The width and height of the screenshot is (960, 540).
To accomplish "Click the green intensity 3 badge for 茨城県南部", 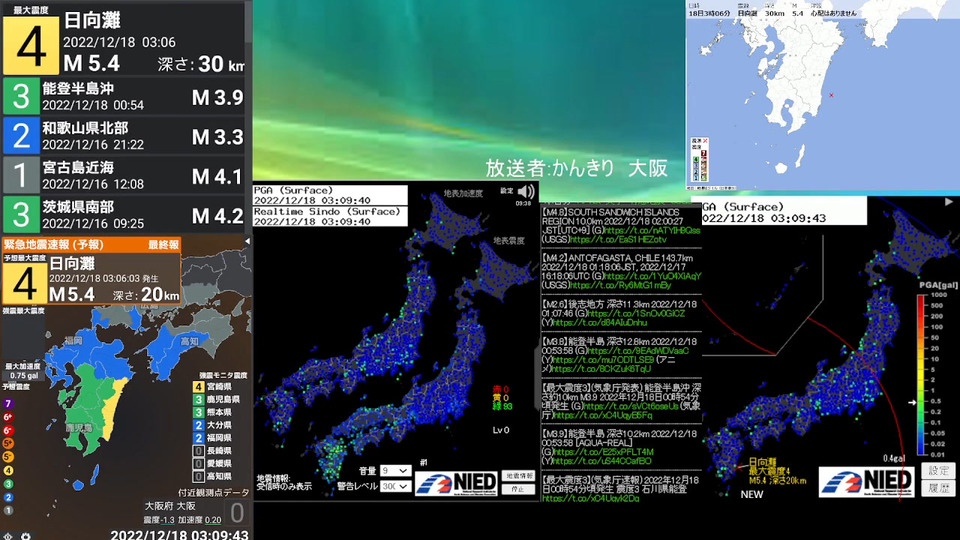I will (21, 214).
